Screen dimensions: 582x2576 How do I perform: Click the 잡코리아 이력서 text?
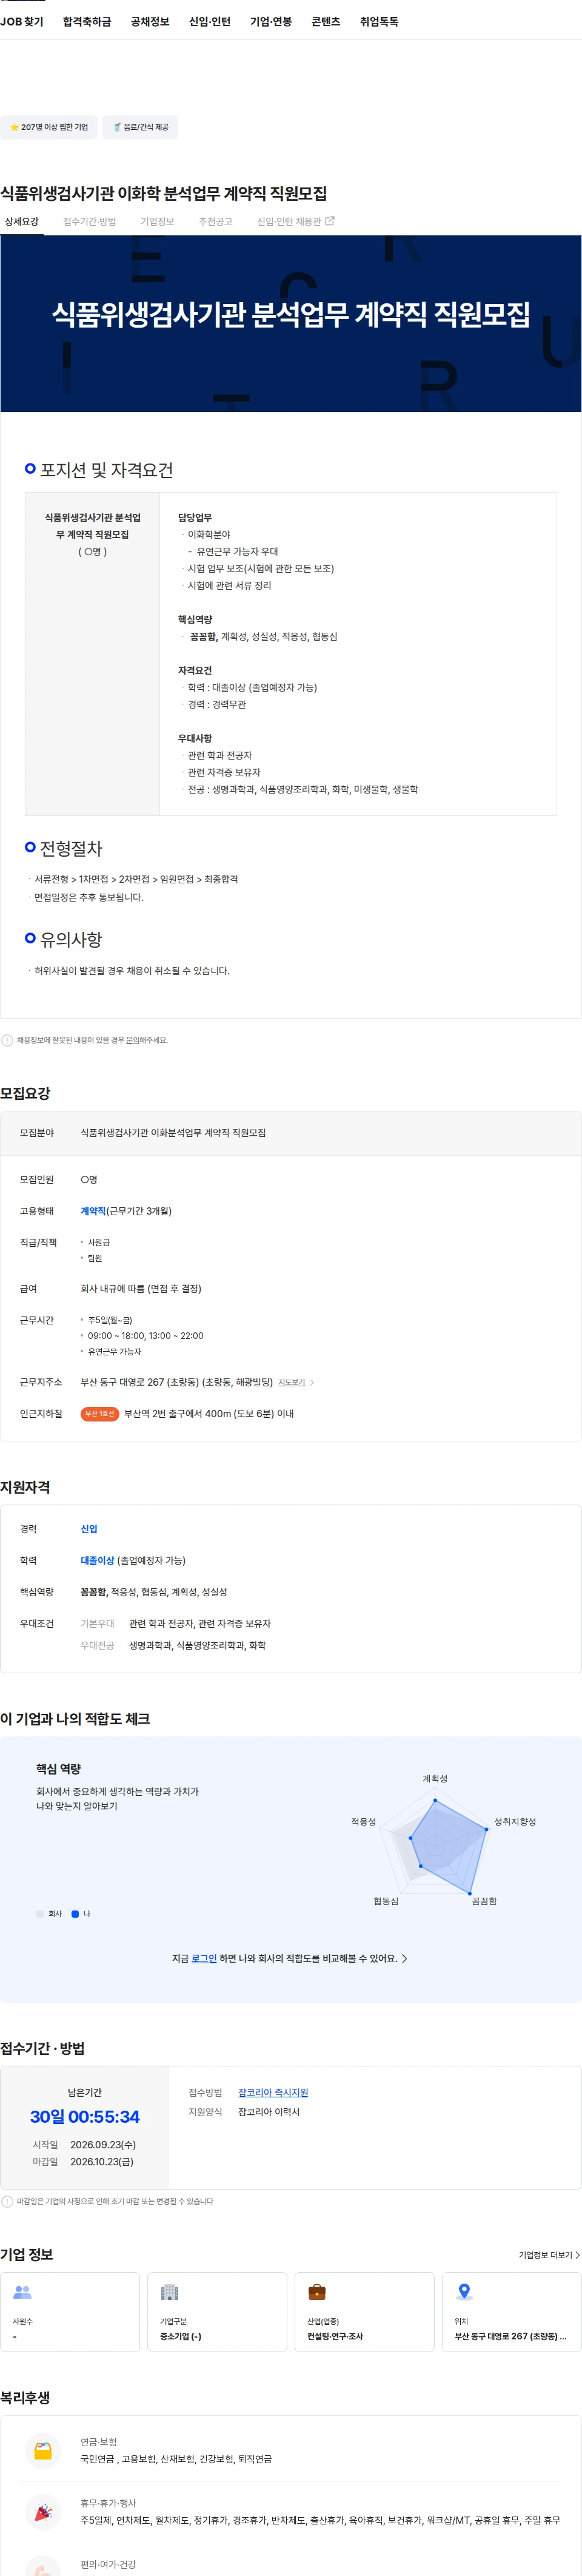click(269, 2111)
